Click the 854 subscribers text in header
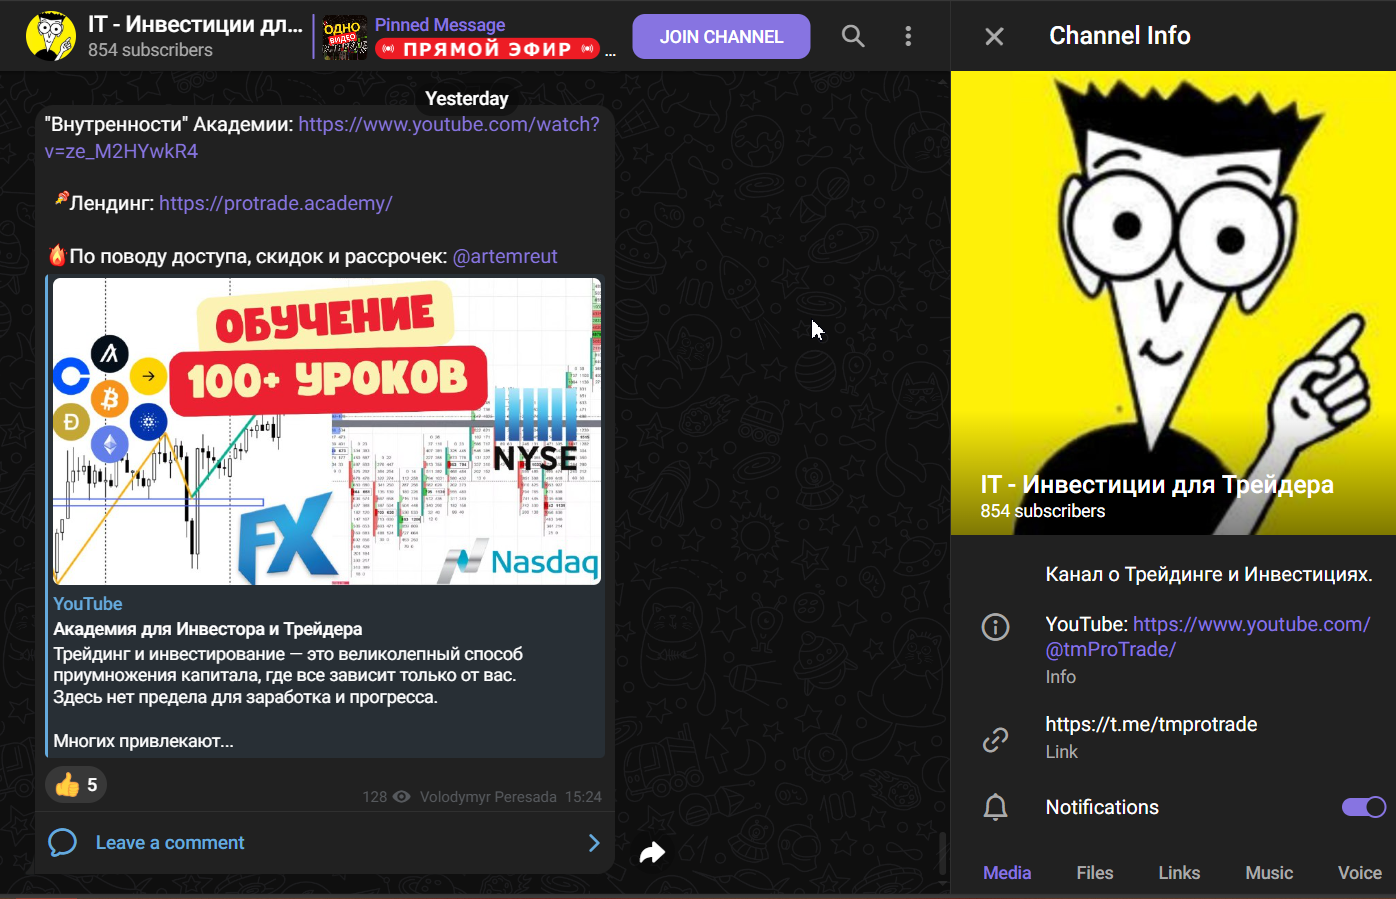The image size is (1396, 899). tap(150, 50)
